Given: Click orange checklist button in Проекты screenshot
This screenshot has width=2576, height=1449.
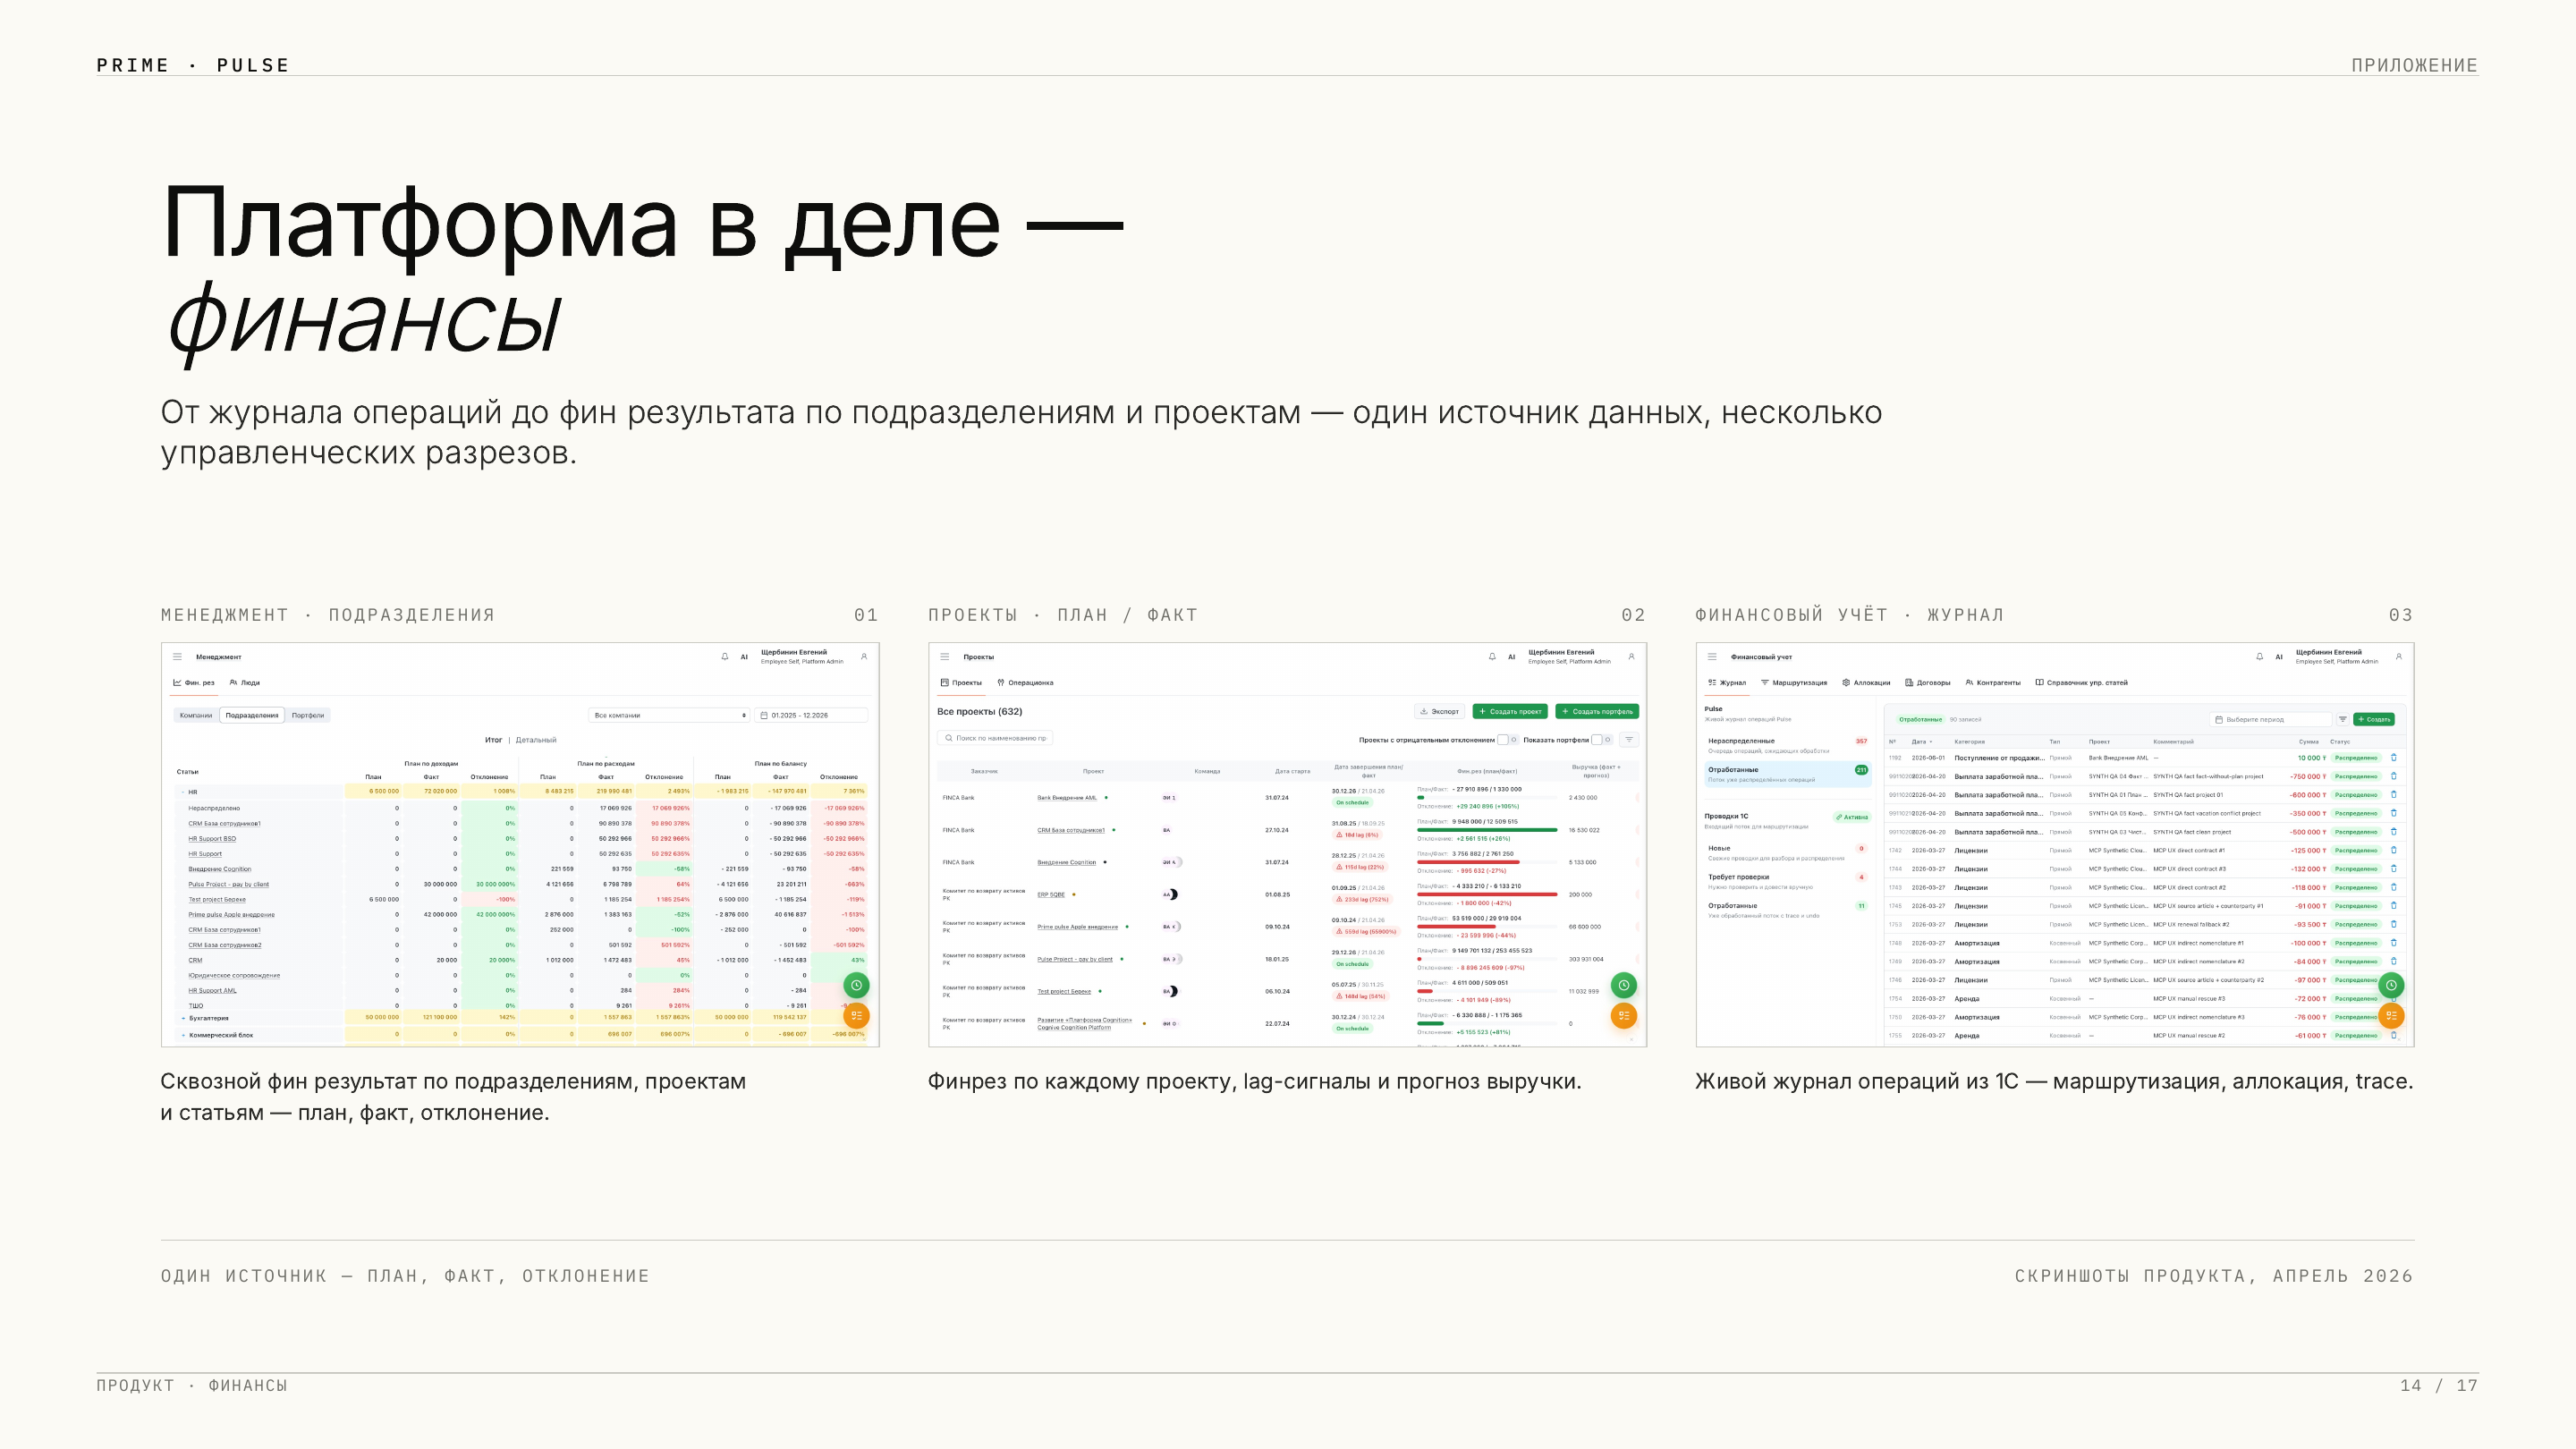Looking at the screenshot, I should tap(1623, 1015).
